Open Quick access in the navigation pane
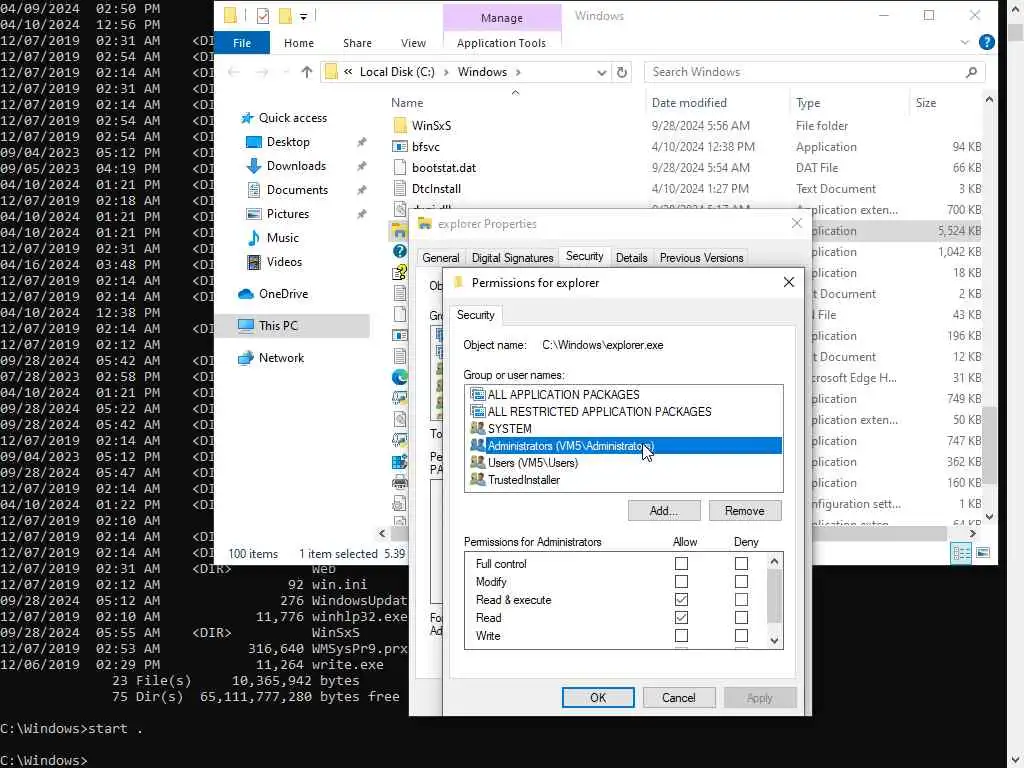The image size is (1024, 768). click(293, 118)
